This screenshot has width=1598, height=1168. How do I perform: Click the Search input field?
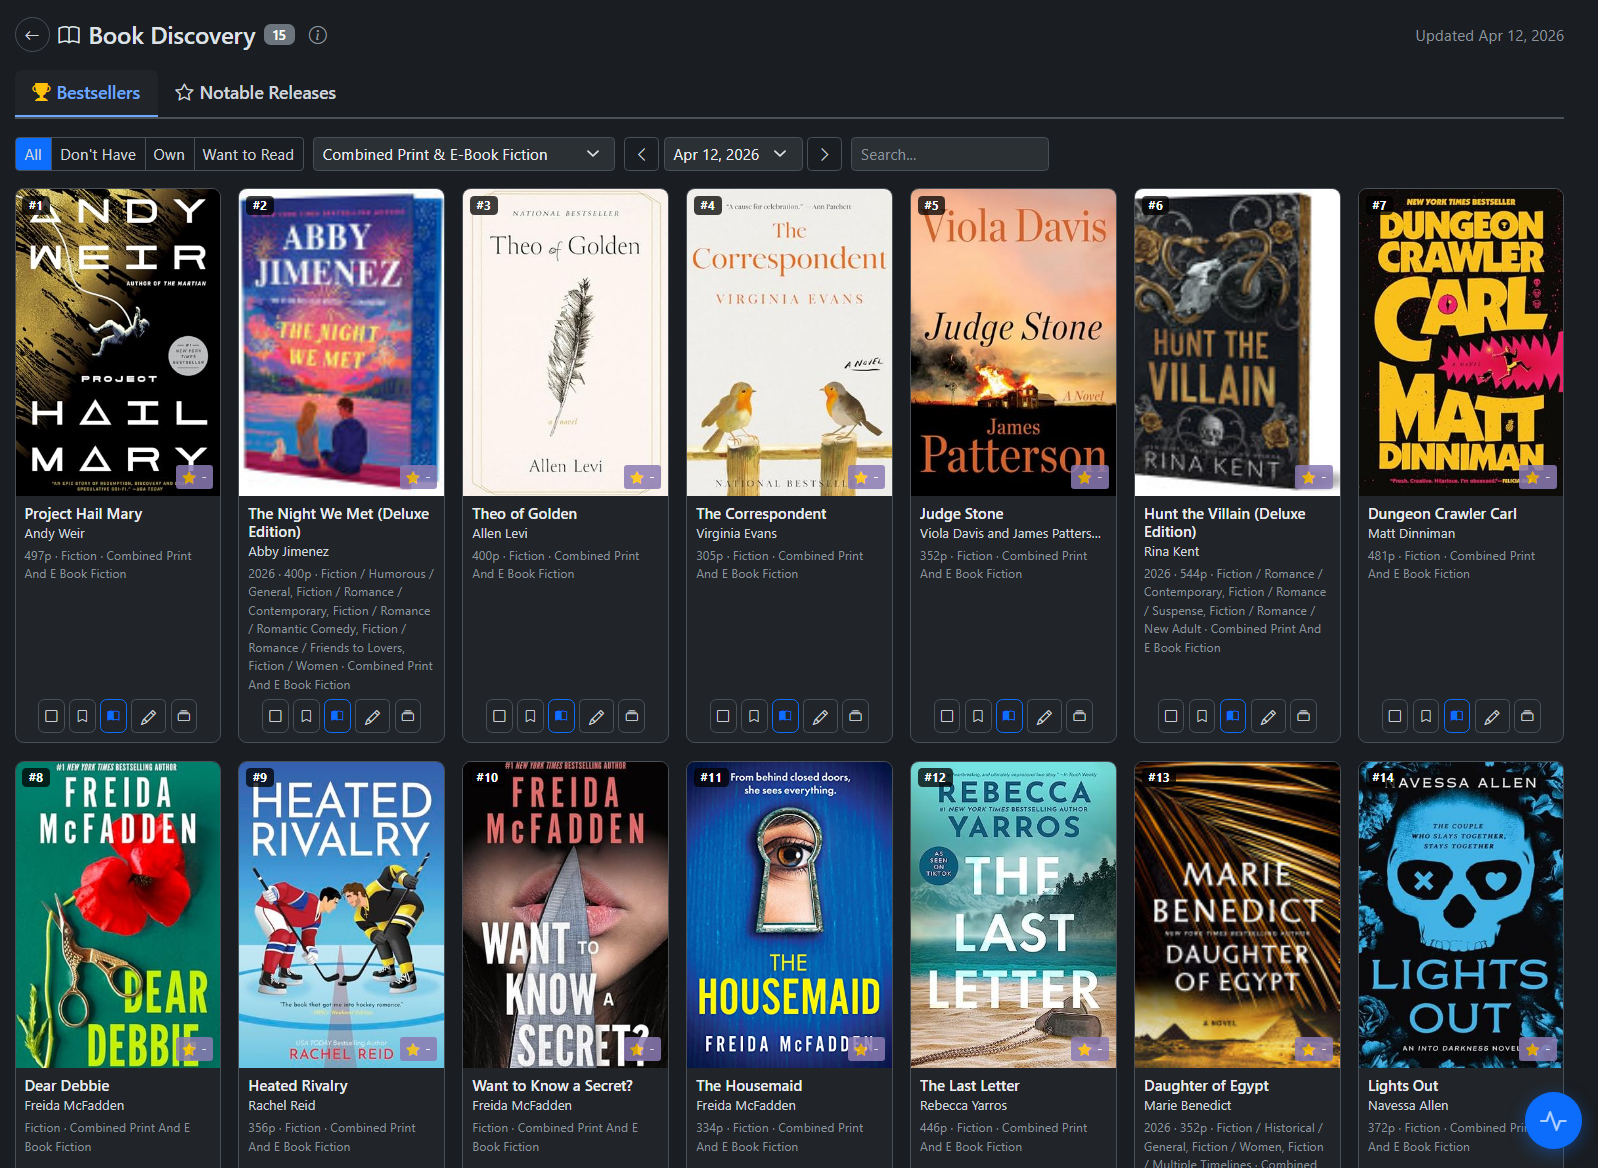coord(948,154)
